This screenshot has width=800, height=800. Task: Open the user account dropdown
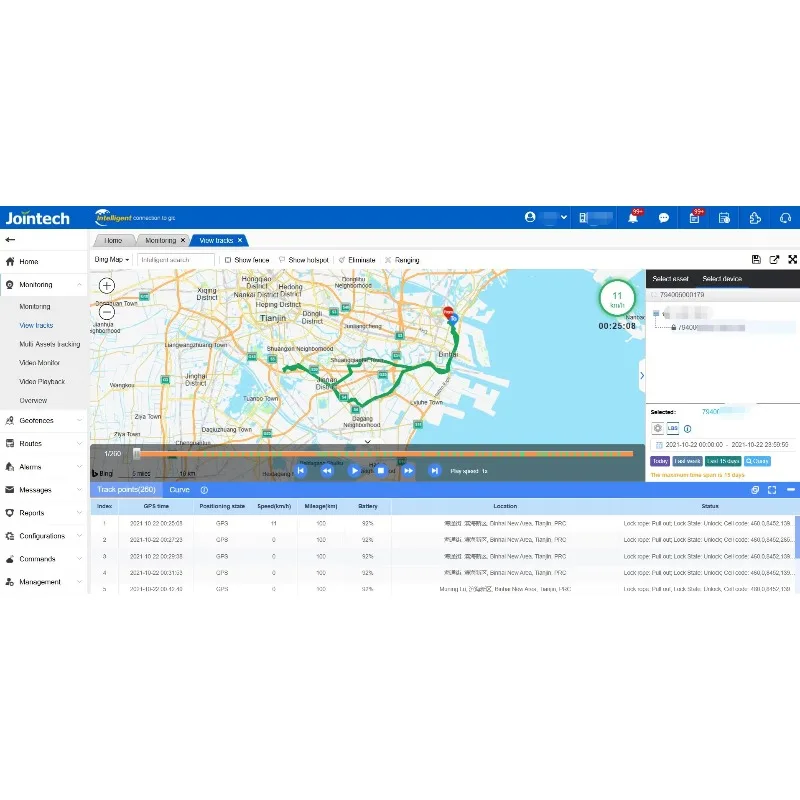pos(546,218)
